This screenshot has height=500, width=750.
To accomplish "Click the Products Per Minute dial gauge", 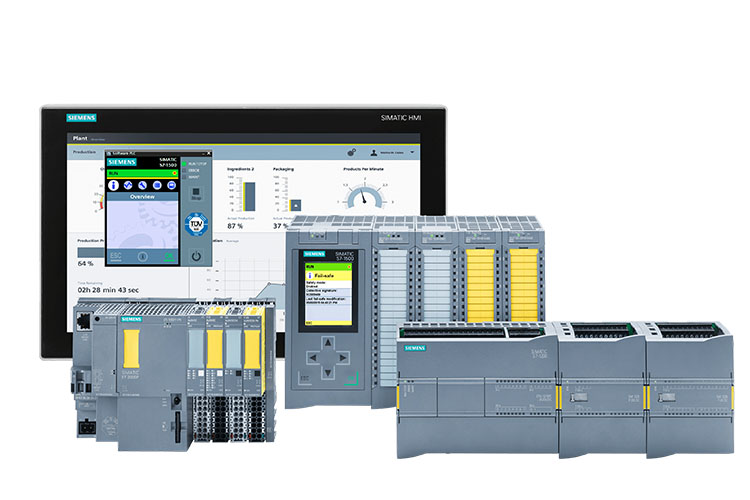I will [365, 193].
